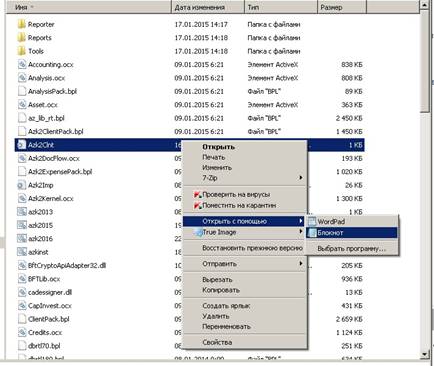
Task: Click the vertical scrollbar thumb
Action: coord(425,61)
